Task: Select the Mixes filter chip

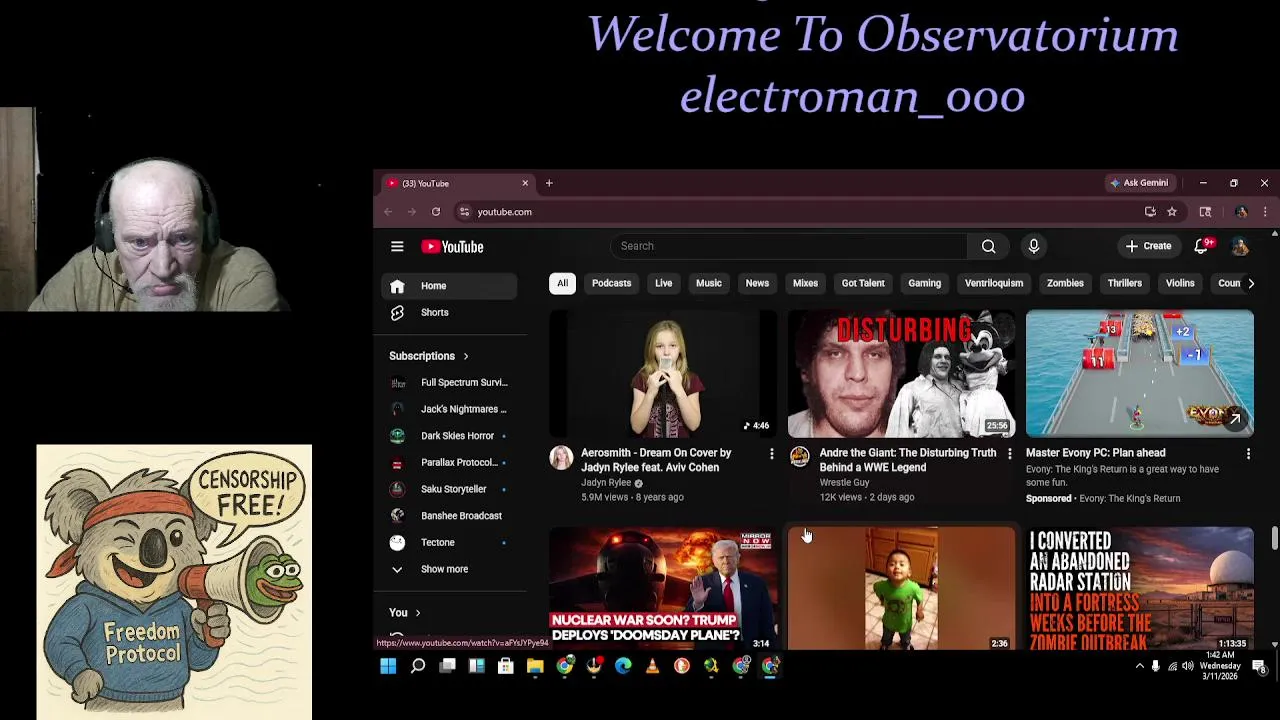Action: point(805,283)
